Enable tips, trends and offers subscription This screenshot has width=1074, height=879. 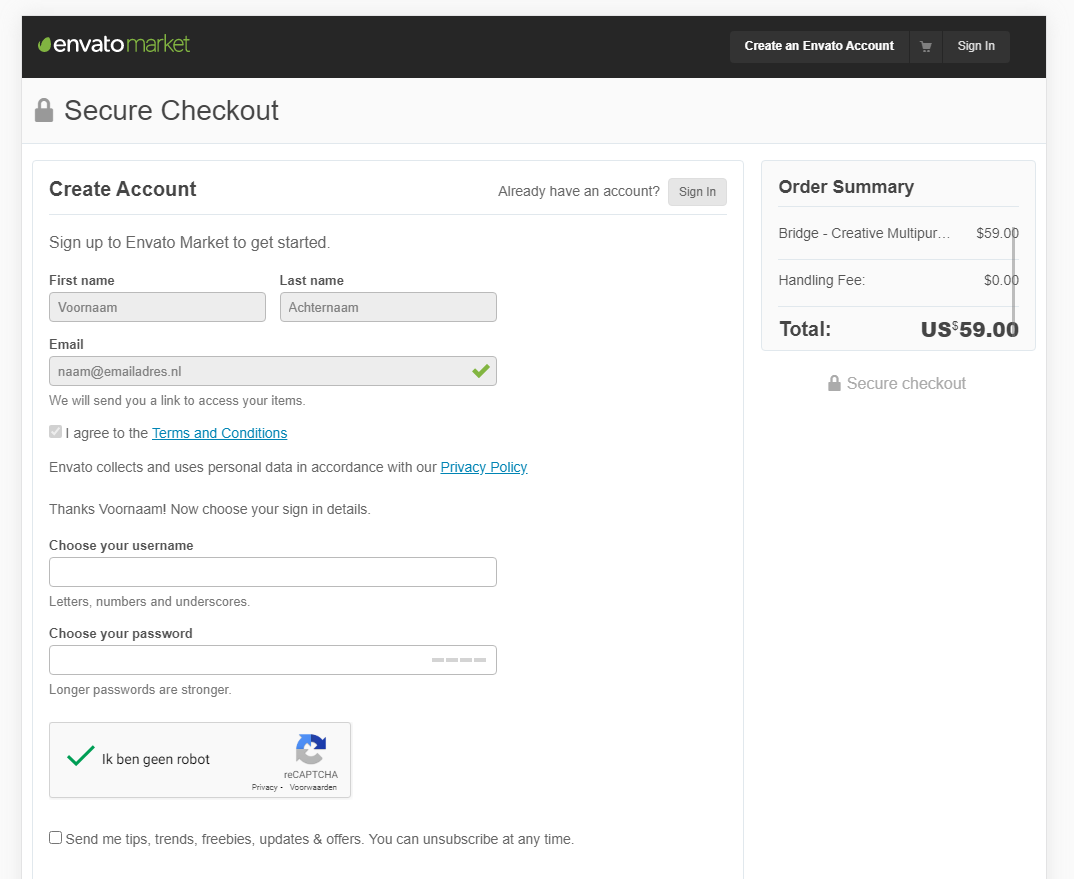tap(56, 838)
